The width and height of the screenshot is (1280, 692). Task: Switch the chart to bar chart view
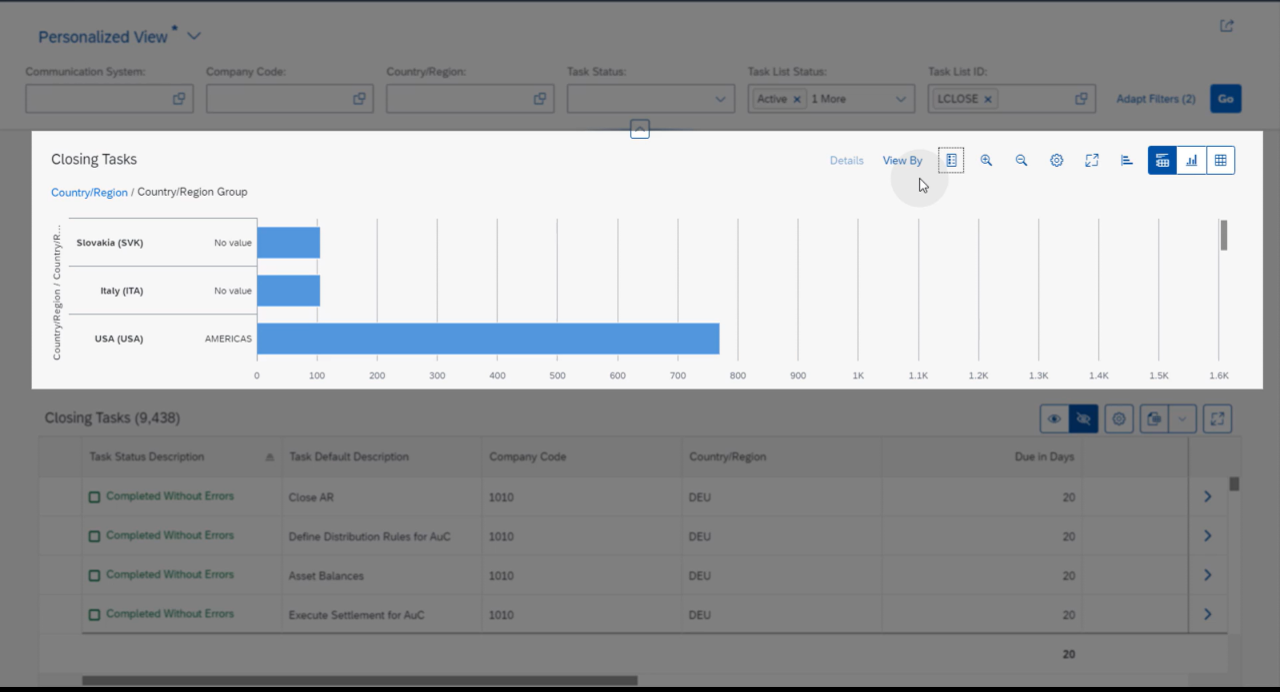(1191, 160)
